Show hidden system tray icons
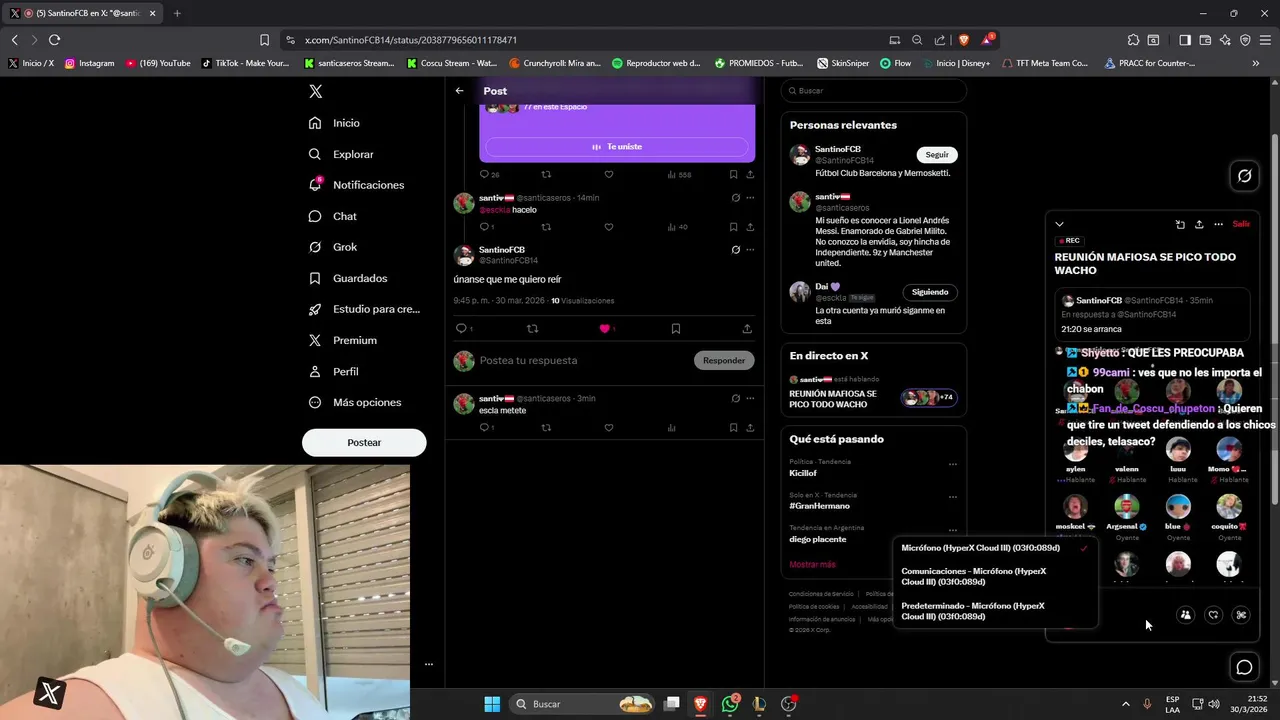This screenshot has width=1280, height=720. [1125, 704]
